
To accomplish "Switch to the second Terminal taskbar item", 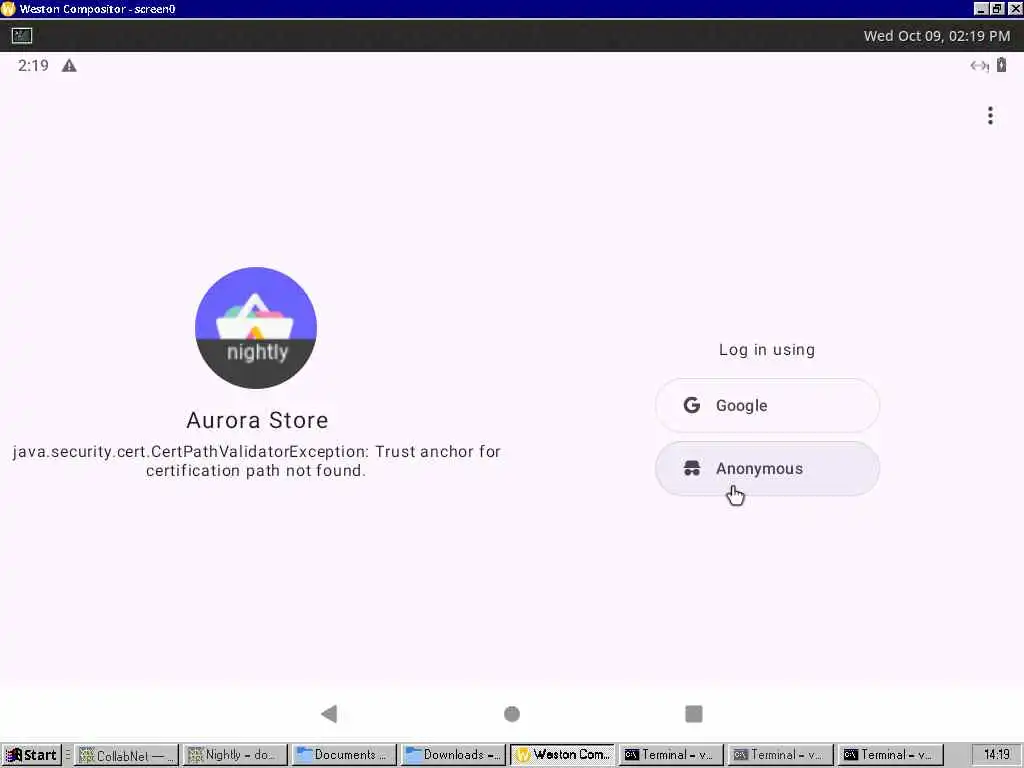I will point(780,755).
